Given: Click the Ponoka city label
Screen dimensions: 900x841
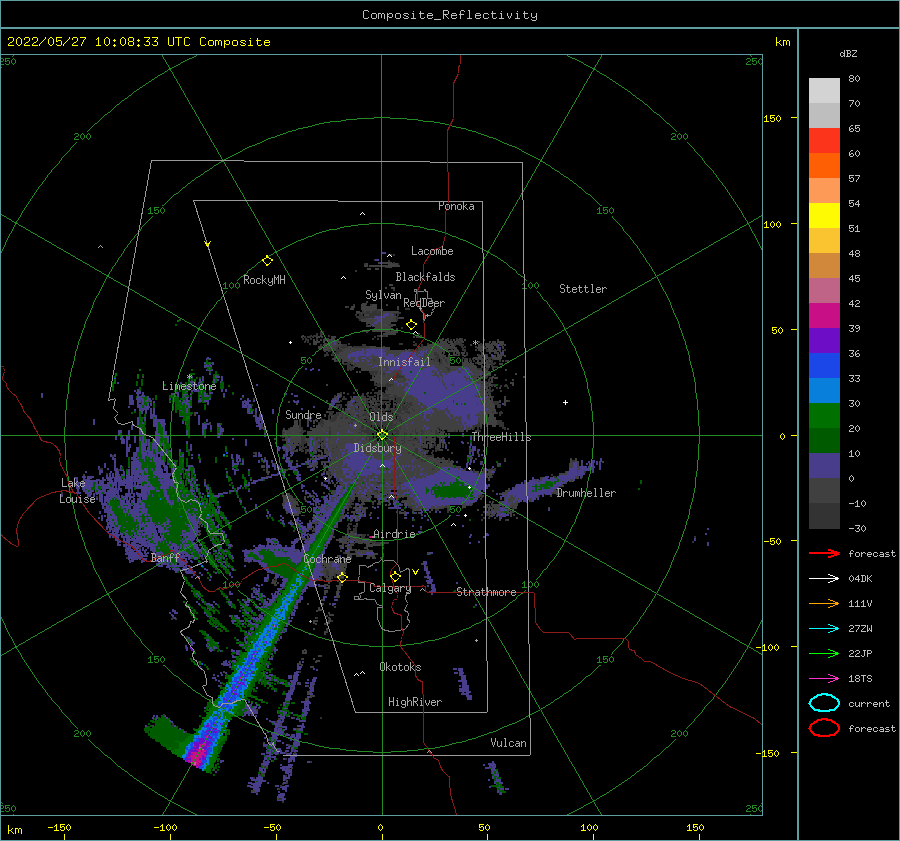Looking at the screenshot, I should point(456,206).
